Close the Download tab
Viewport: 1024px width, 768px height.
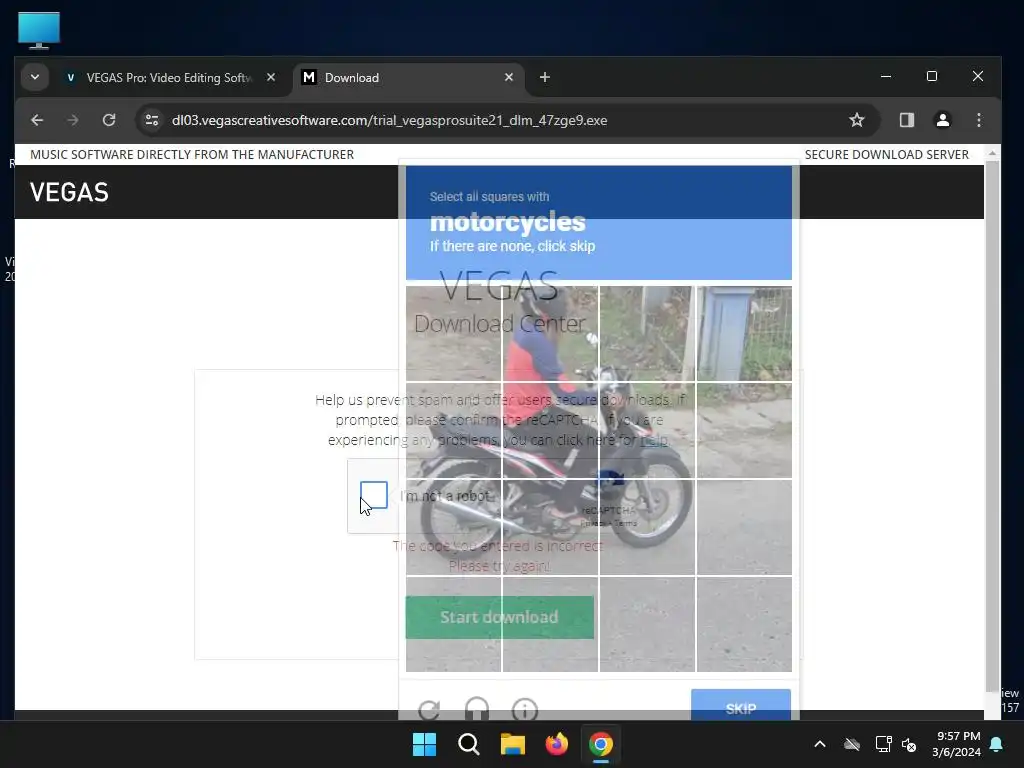tap(509, 77)
